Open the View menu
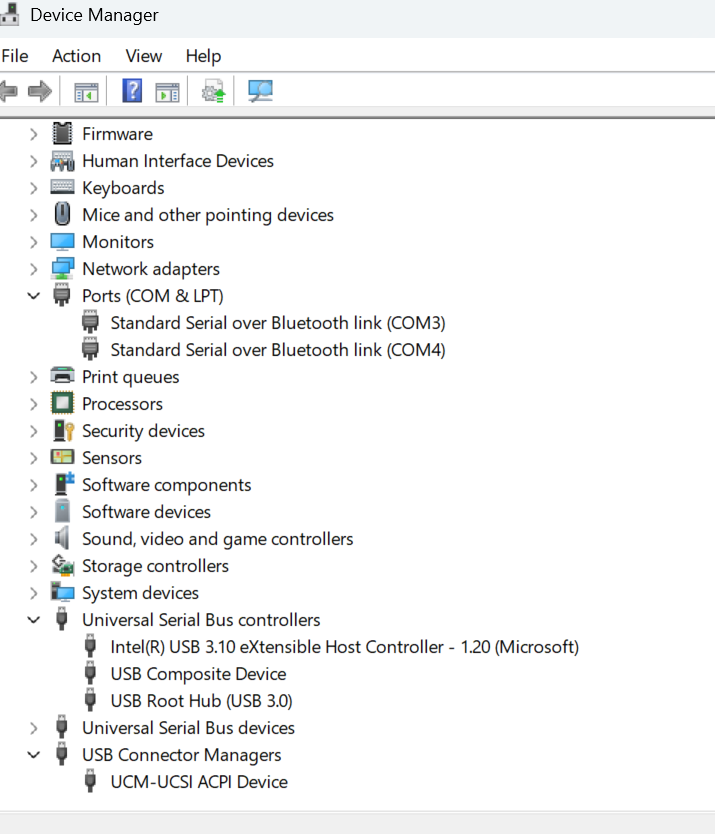 [x=143, y=56]
